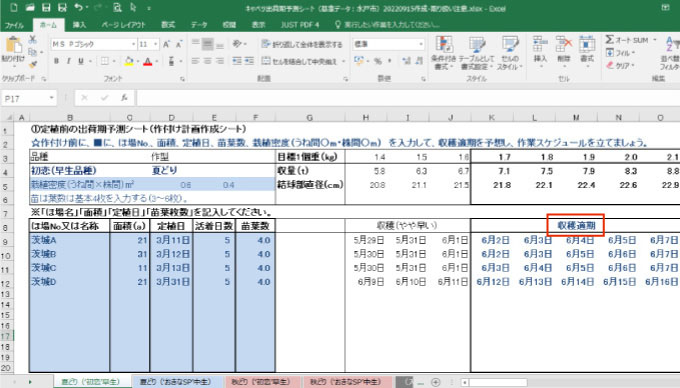Toggle align text right
Image resolution: width=680 pixels, height=388 pixels.
(220, 61)
